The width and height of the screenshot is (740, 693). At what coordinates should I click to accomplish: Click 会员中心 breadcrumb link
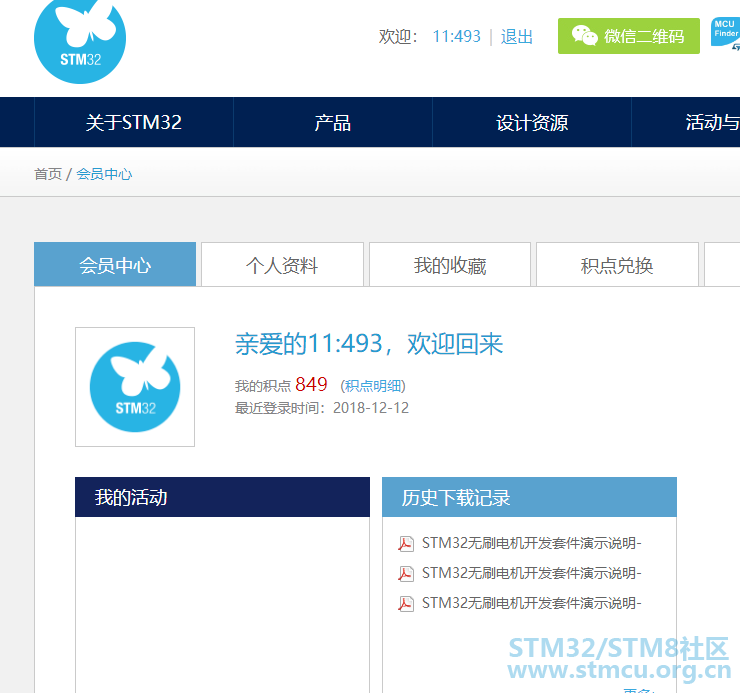(104, 174)
